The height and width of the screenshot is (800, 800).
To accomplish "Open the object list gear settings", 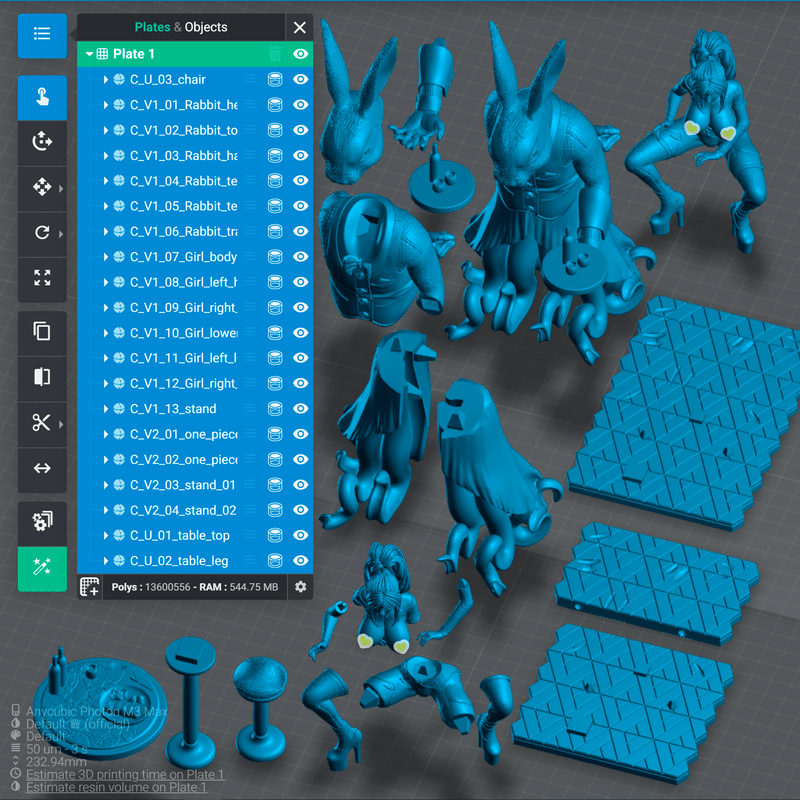I will point(301,587).
